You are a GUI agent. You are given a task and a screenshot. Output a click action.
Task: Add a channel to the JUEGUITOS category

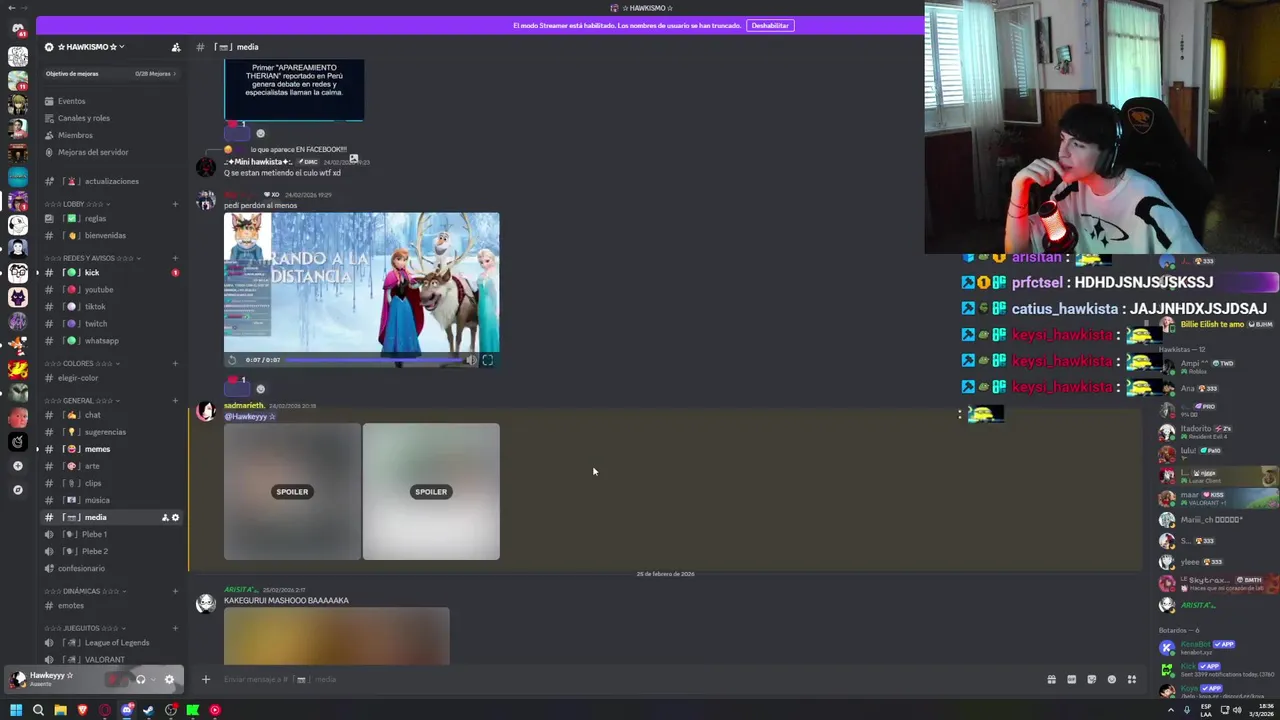(175, 628)
